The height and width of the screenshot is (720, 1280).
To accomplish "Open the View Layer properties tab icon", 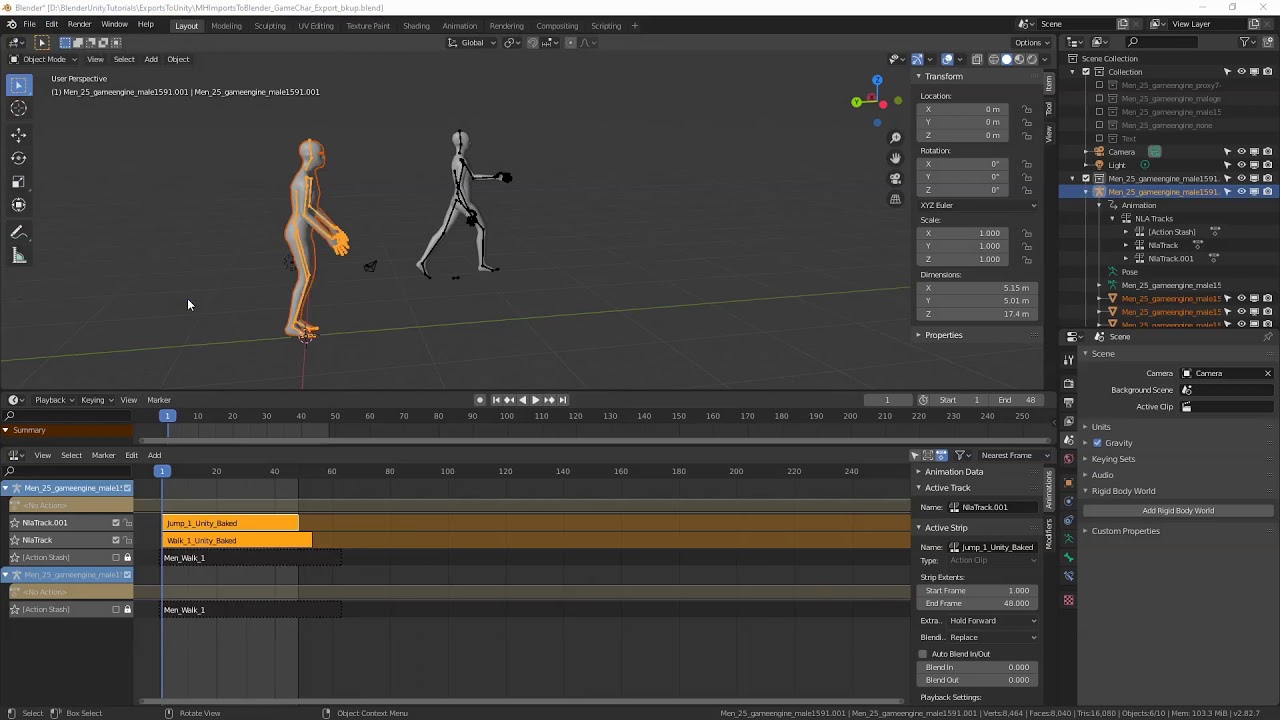I will coord(1068,421).
